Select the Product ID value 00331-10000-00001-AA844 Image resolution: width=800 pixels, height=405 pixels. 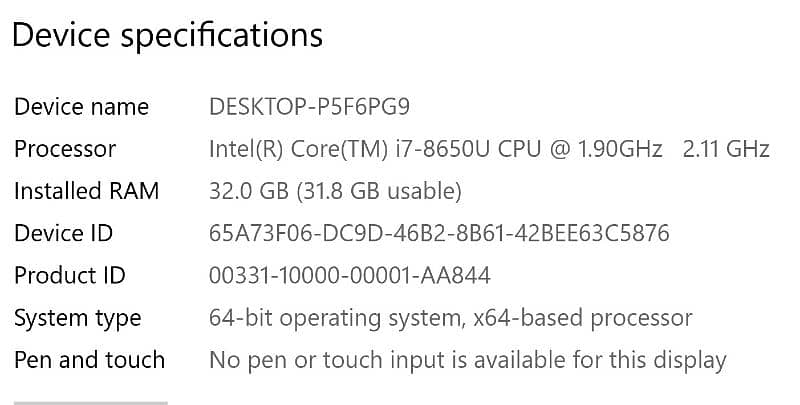[x=349, y=275]
